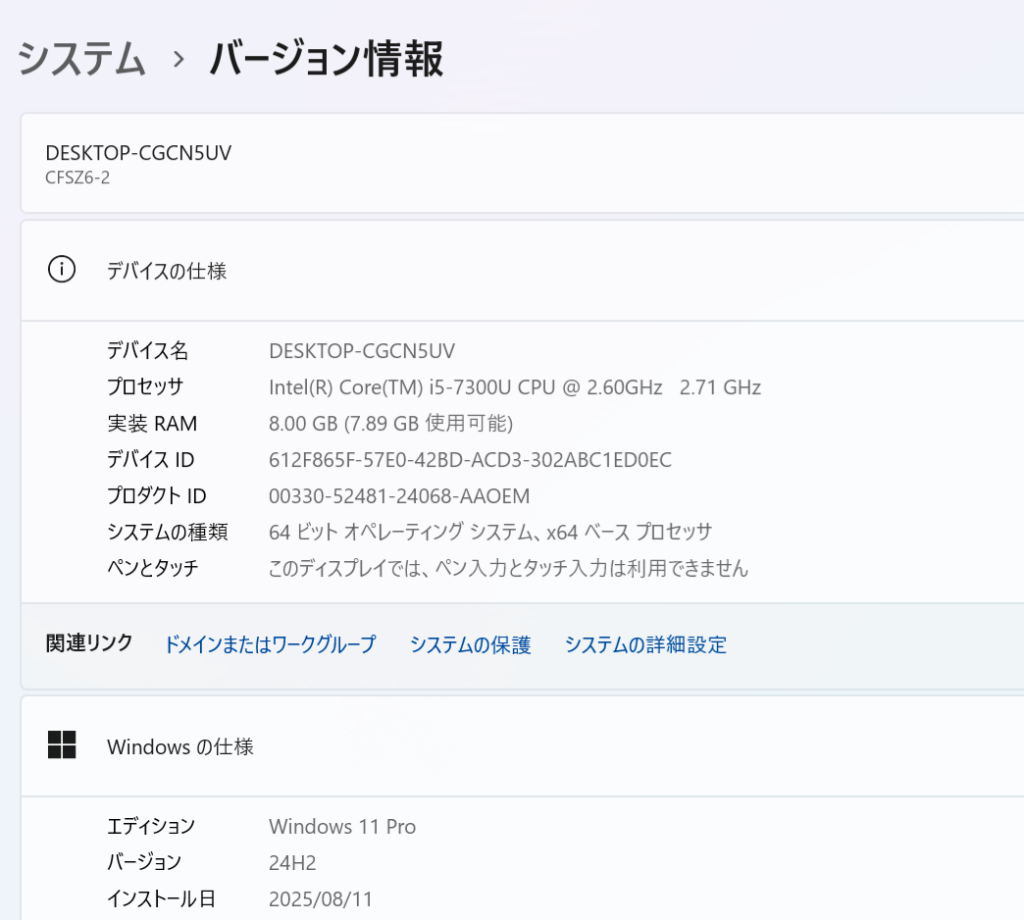Viewport: 1024px width, 920px height.
Task: Select エディション value Windows 11 Pro
Action: 342,827
